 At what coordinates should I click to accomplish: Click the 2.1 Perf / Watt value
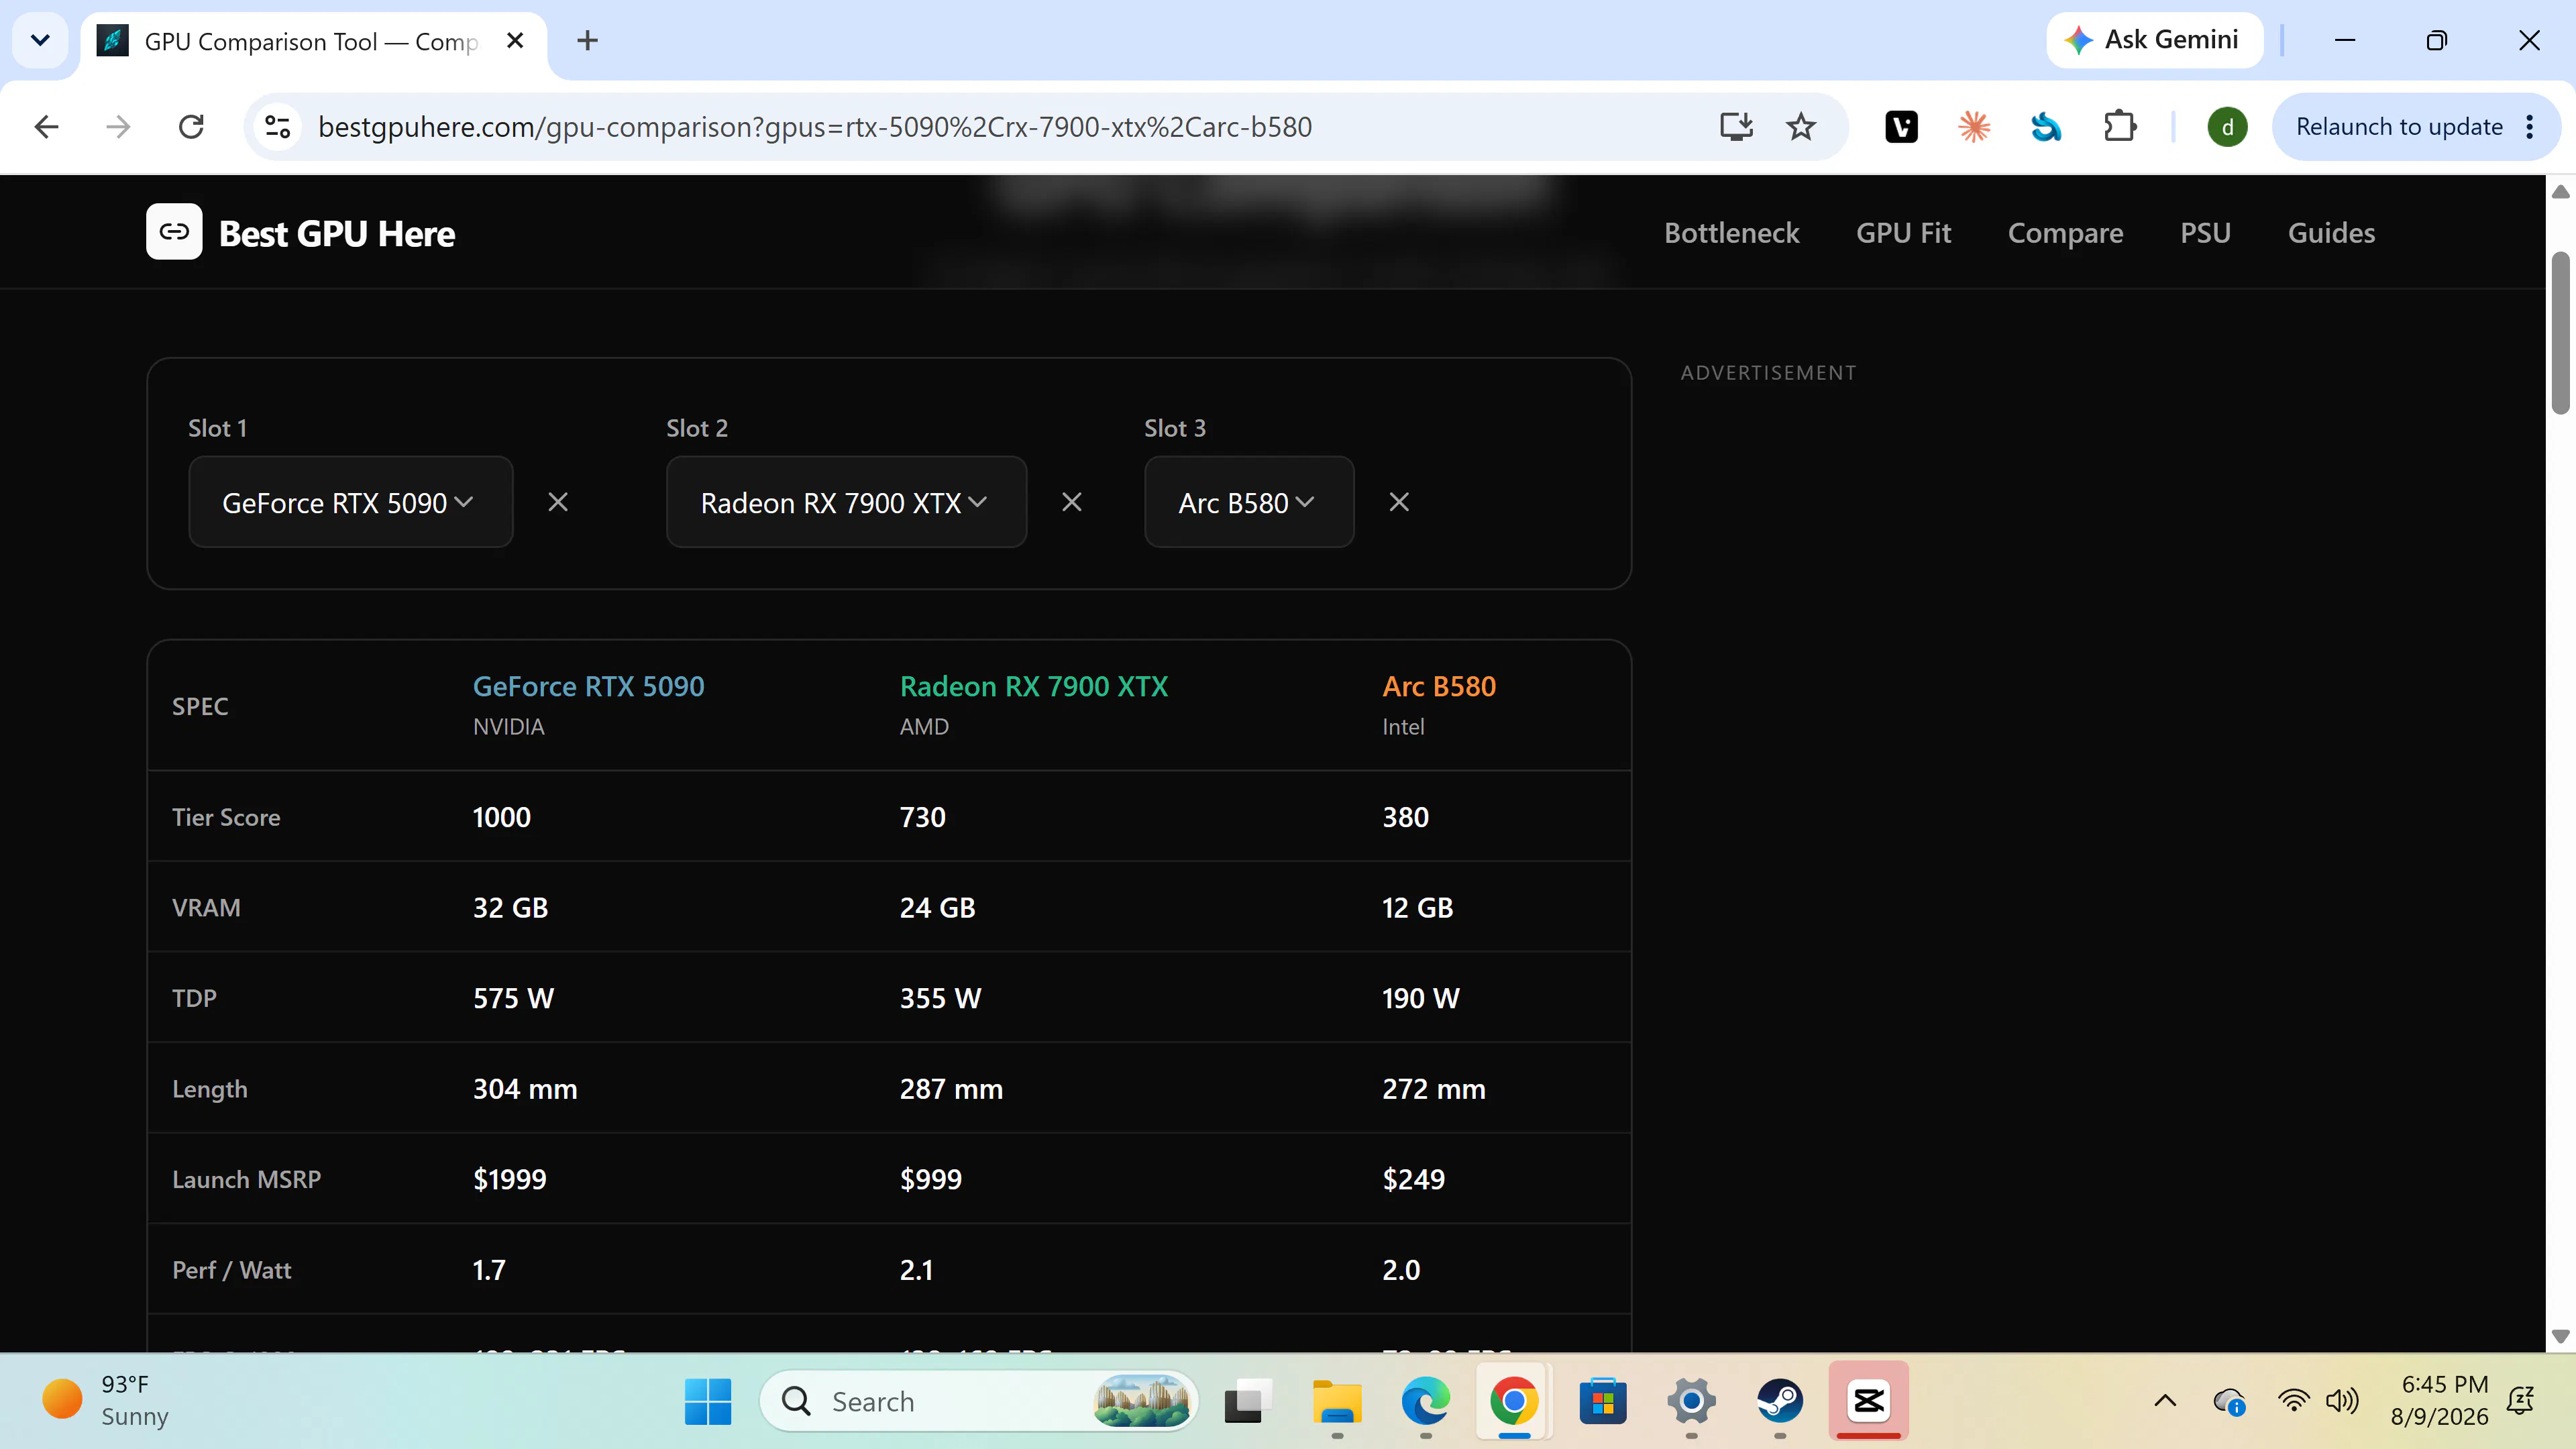pos(916,1270)
